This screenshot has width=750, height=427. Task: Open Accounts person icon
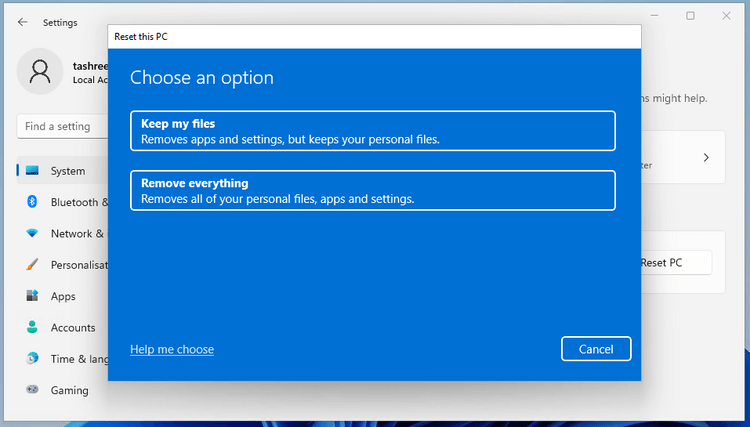tap(32, 328)
